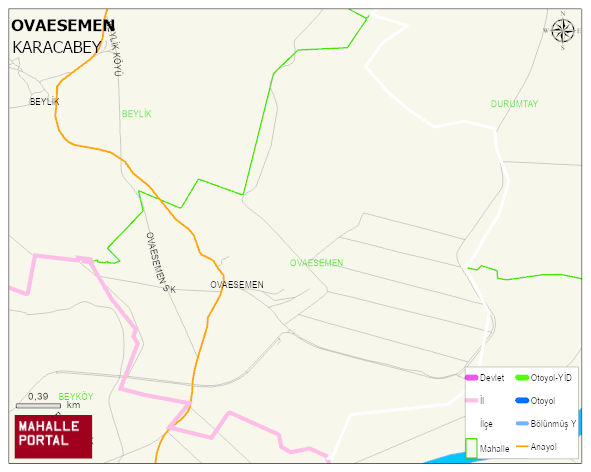Image resolution: width=591 pixels, height=472 pixels.
Task: Click the Mahalle Portal logo
Action: 53,437
